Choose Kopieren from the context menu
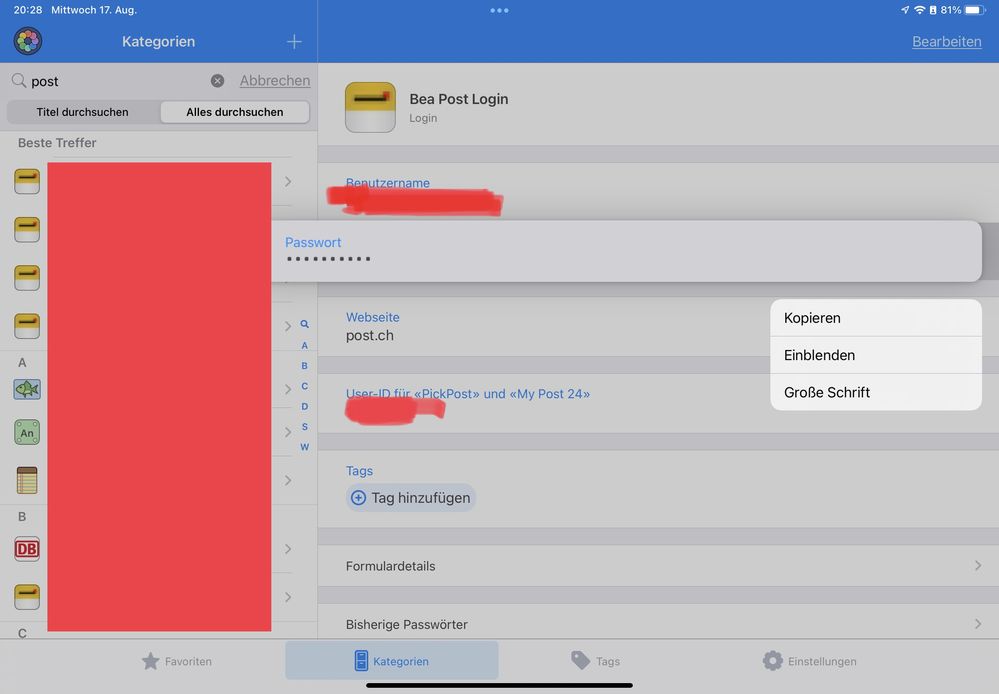The image size is (999, 694). (875, 318)
